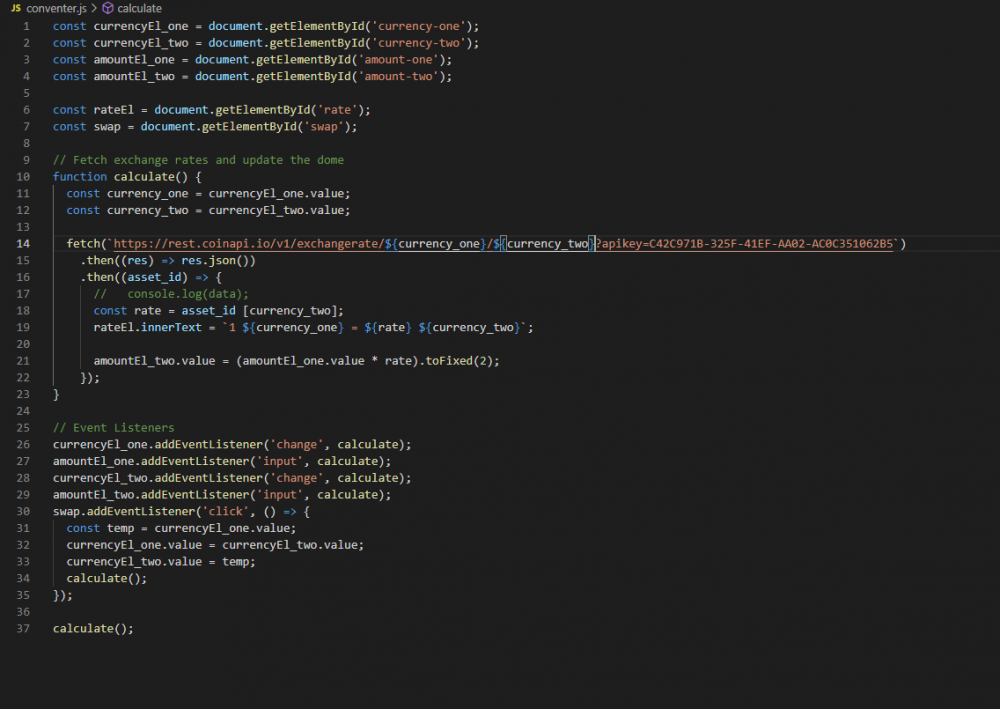Click currencyEl_one.addEventListener on line 26

coord(158,444)
